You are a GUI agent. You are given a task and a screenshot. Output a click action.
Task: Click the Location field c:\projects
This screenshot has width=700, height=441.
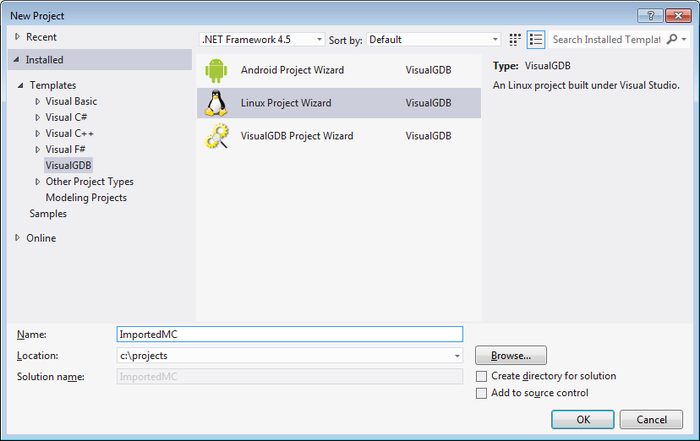pos(290,356)
